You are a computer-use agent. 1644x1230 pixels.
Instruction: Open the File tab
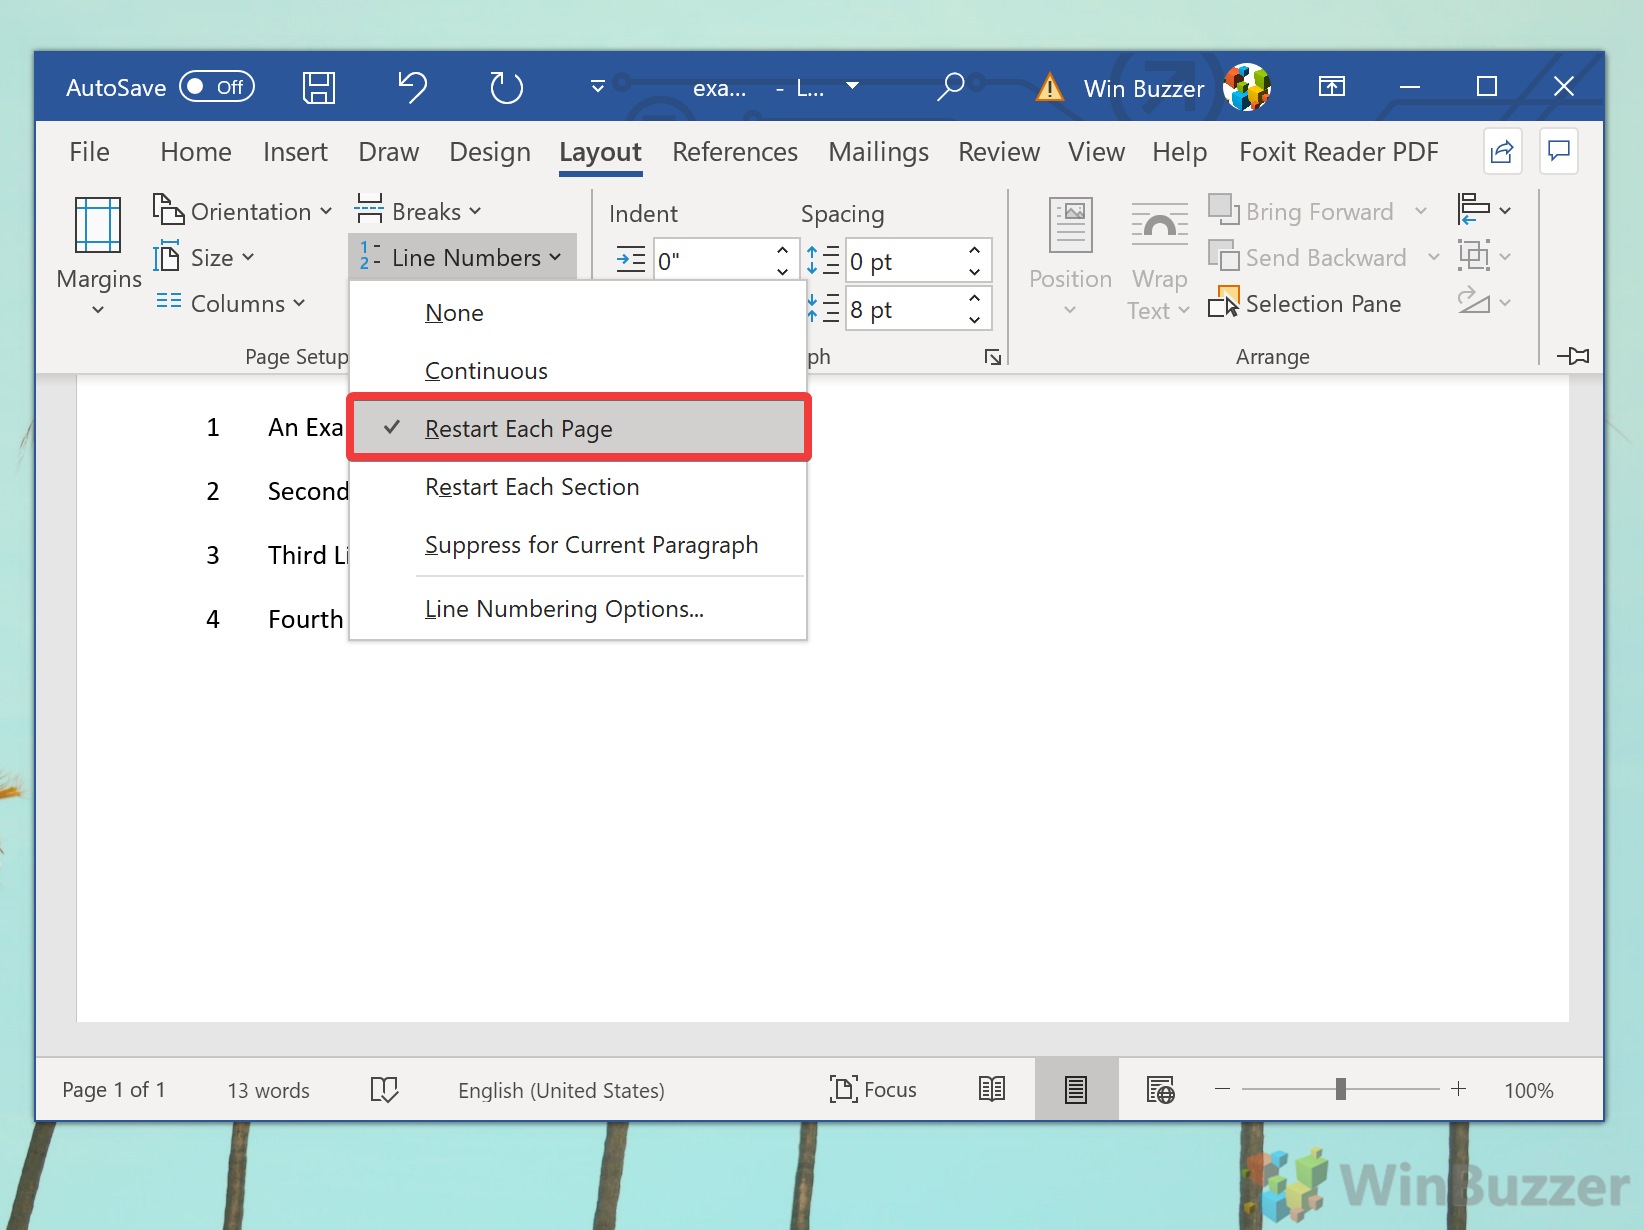[89, 152]
